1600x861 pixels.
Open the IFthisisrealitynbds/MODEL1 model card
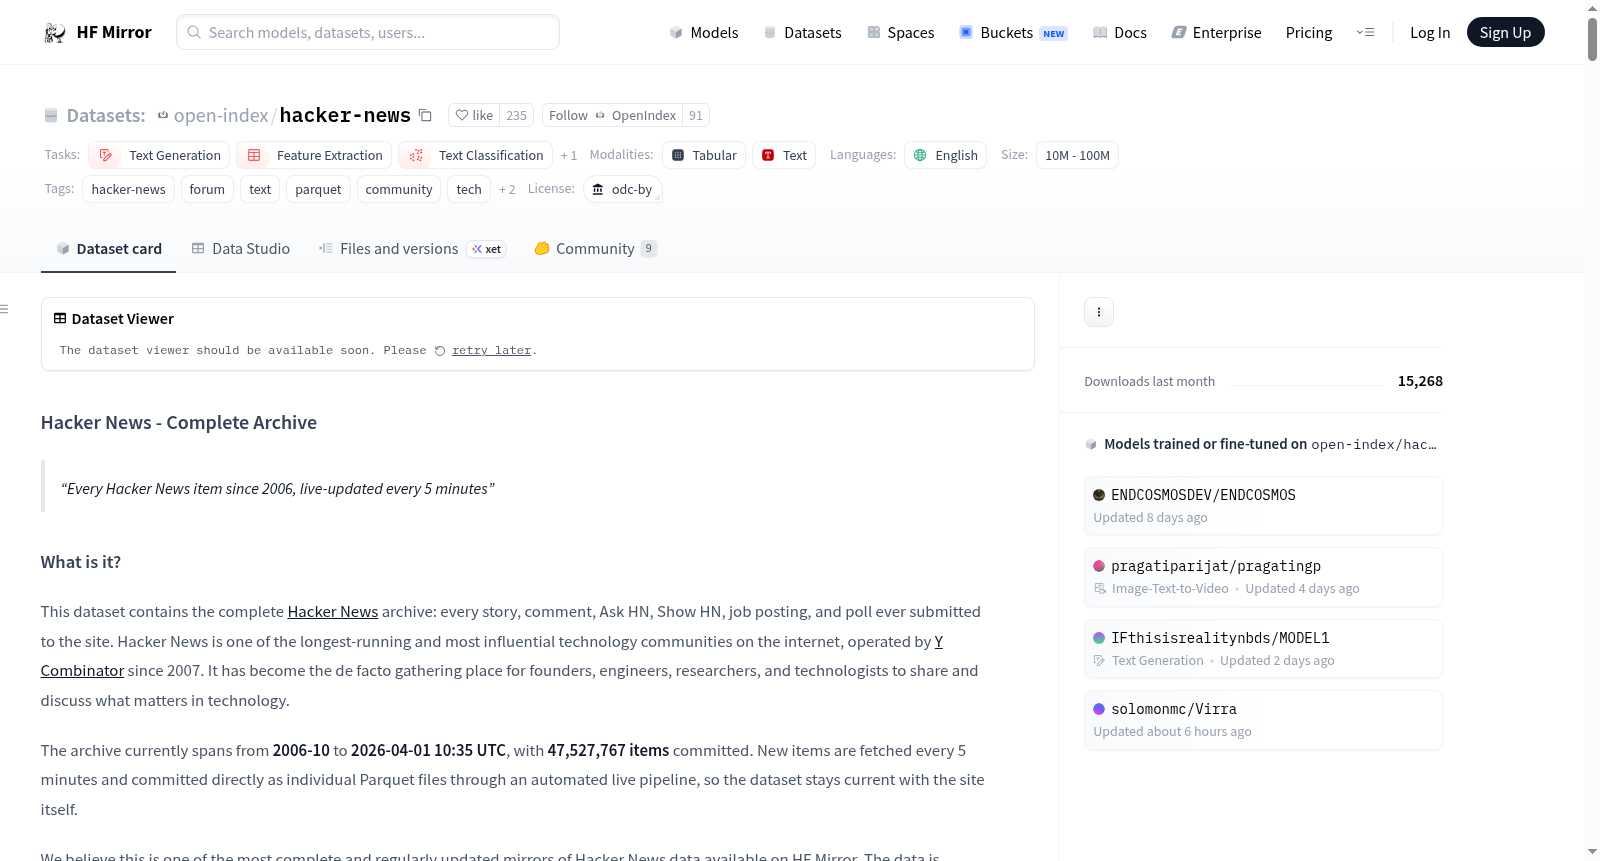[x=1263, y=649]
